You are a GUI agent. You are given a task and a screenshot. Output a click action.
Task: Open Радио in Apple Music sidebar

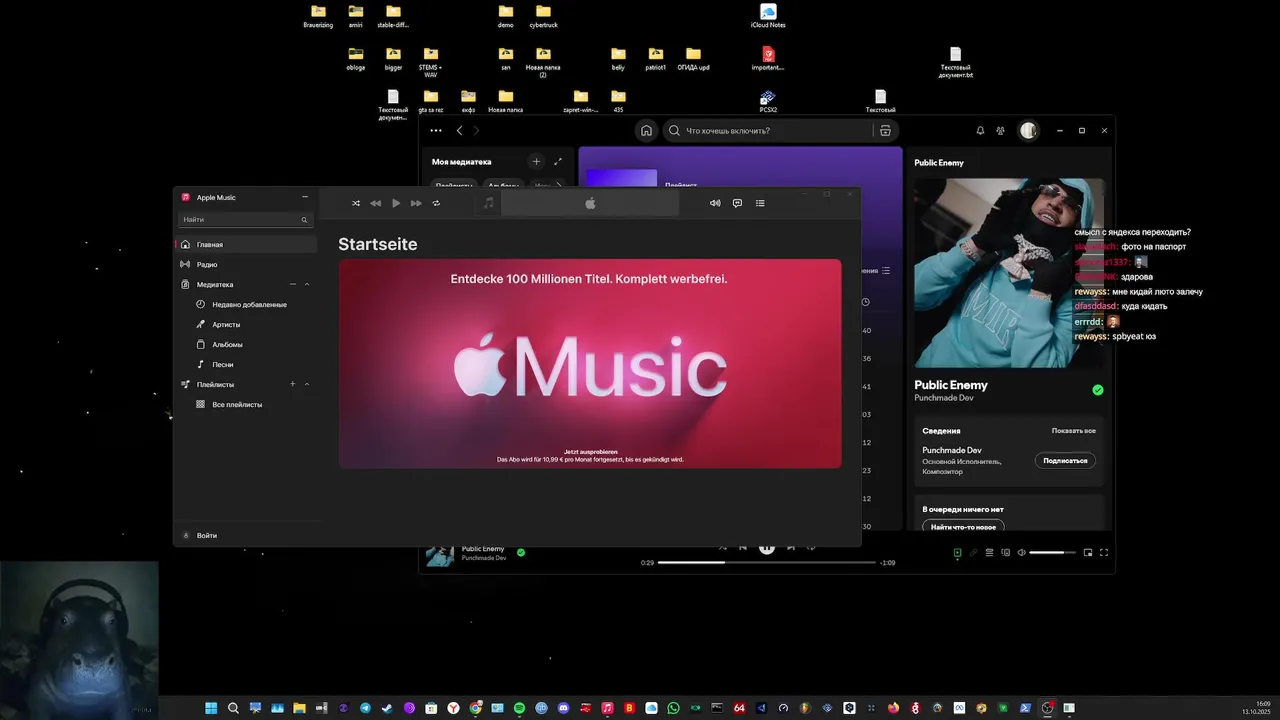[246, 264]
